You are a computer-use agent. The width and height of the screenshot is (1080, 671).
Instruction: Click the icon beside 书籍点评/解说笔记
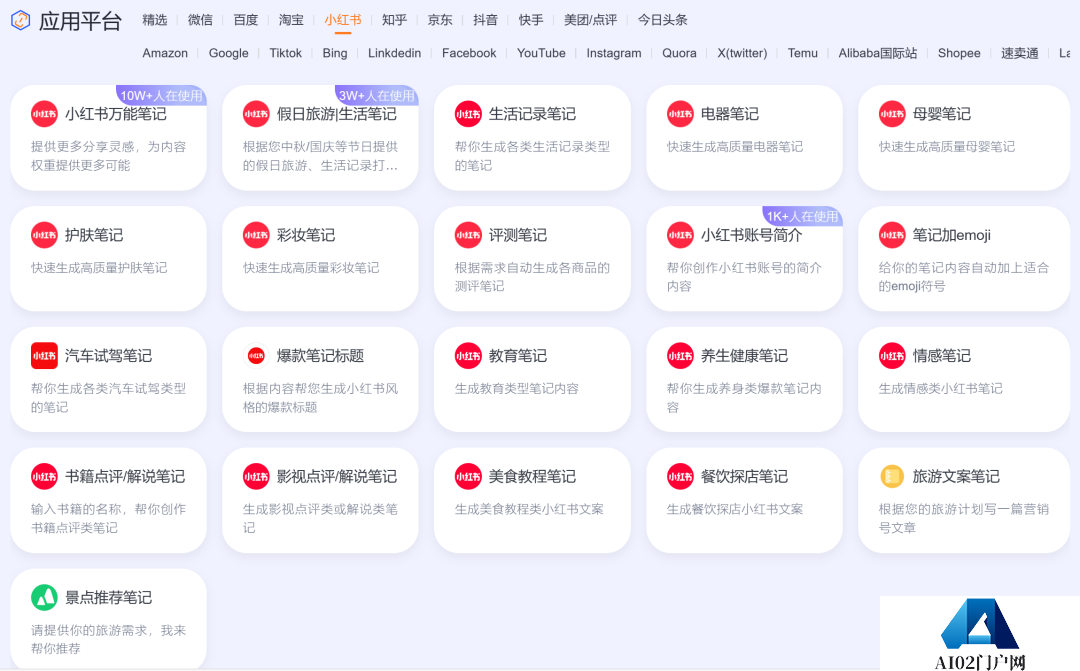click(44, 477)
